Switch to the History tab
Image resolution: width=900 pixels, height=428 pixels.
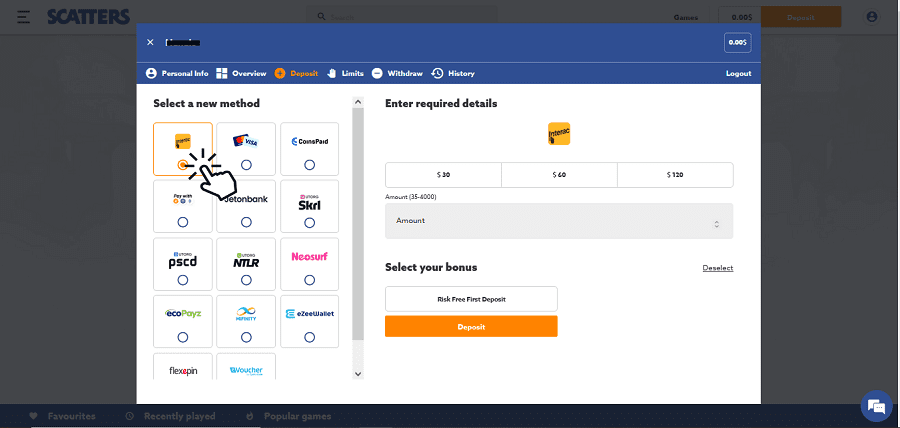click(453, 73)
